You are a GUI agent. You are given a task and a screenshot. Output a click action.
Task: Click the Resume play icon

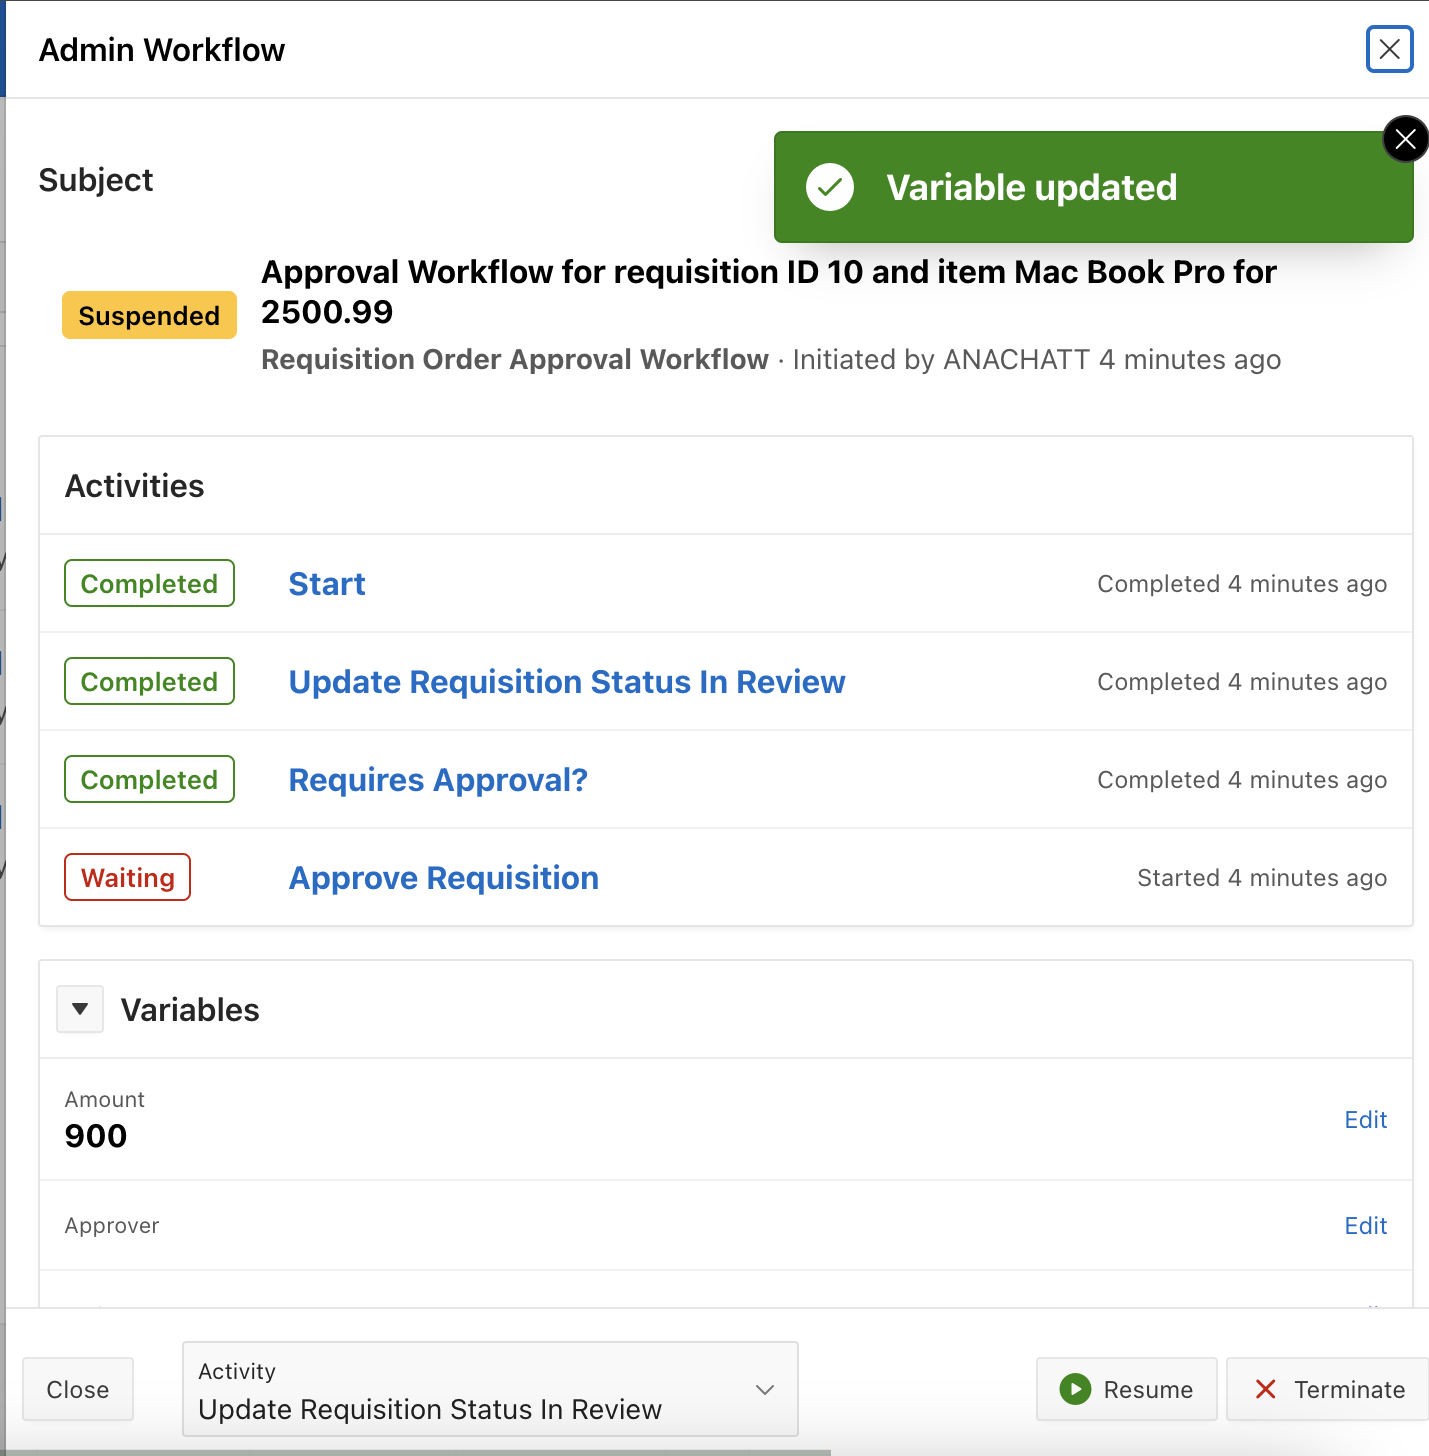(1075, 1389)
